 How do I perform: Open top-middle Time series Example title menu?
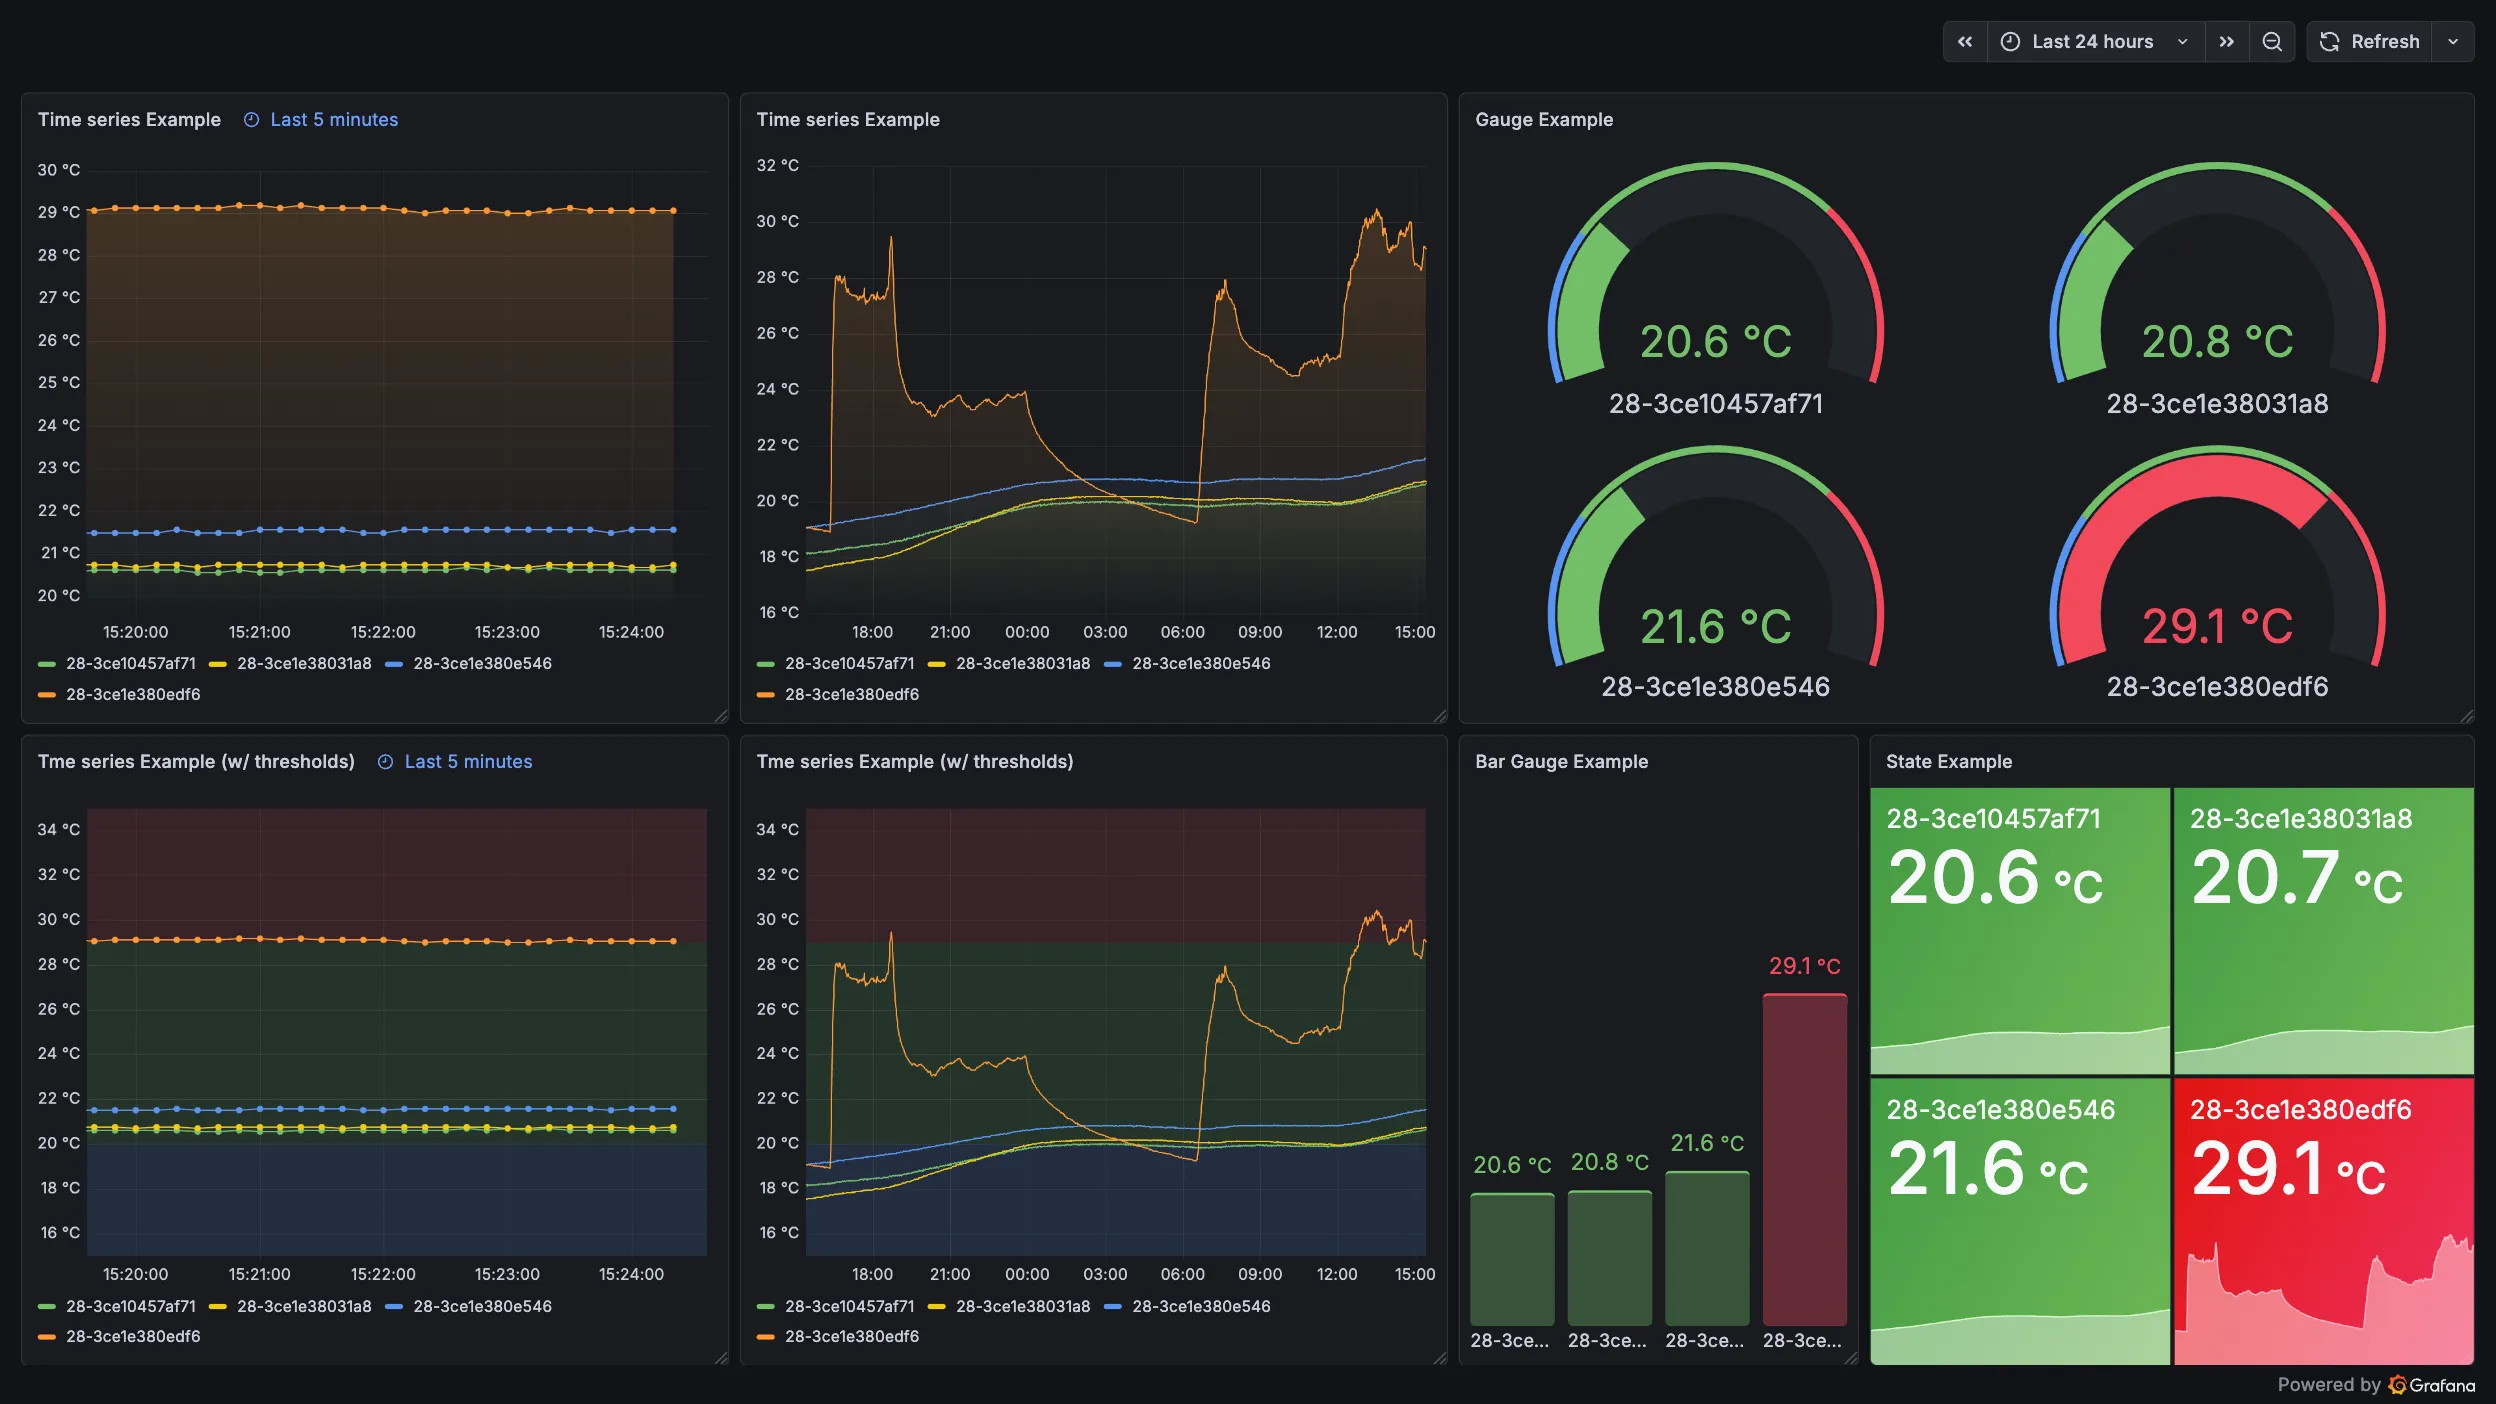point(848,120)
